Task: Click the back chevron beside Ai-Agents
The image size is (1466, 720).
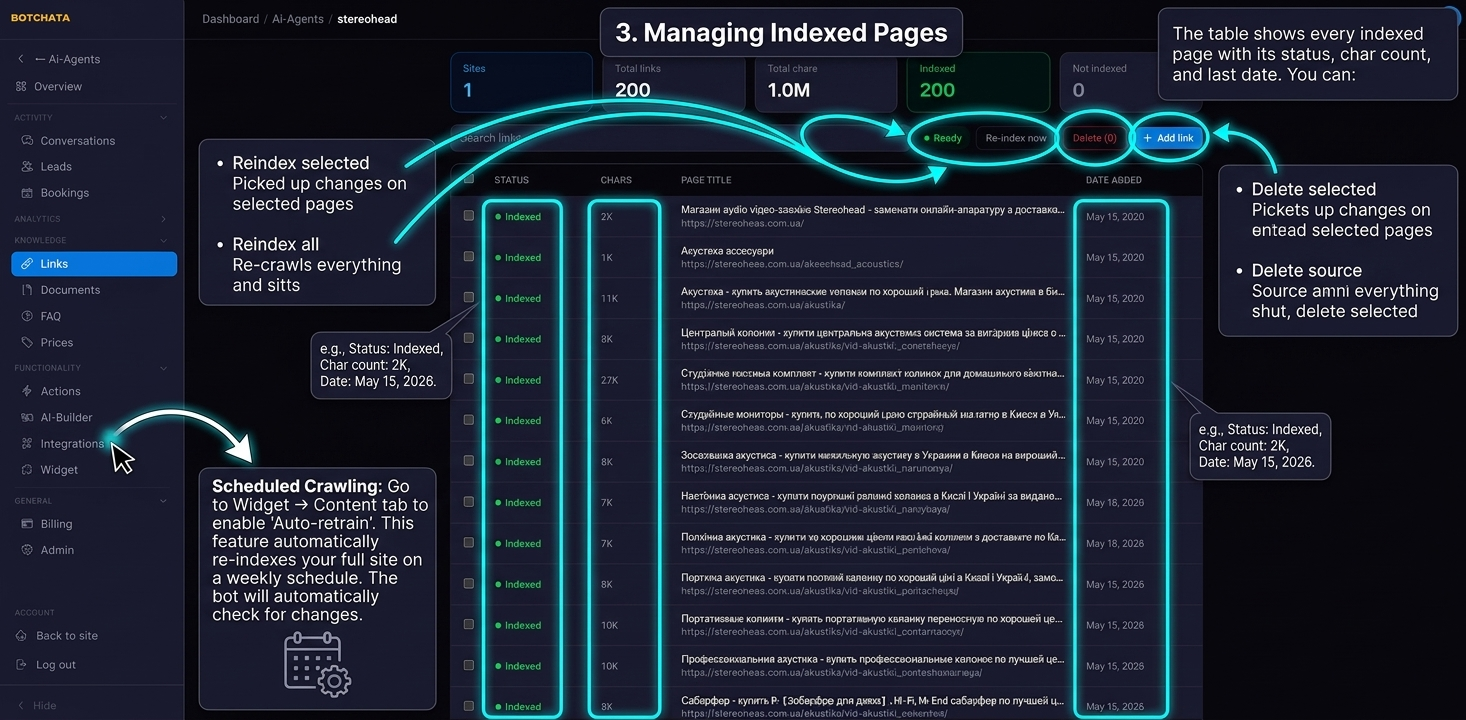Action: 21,59
